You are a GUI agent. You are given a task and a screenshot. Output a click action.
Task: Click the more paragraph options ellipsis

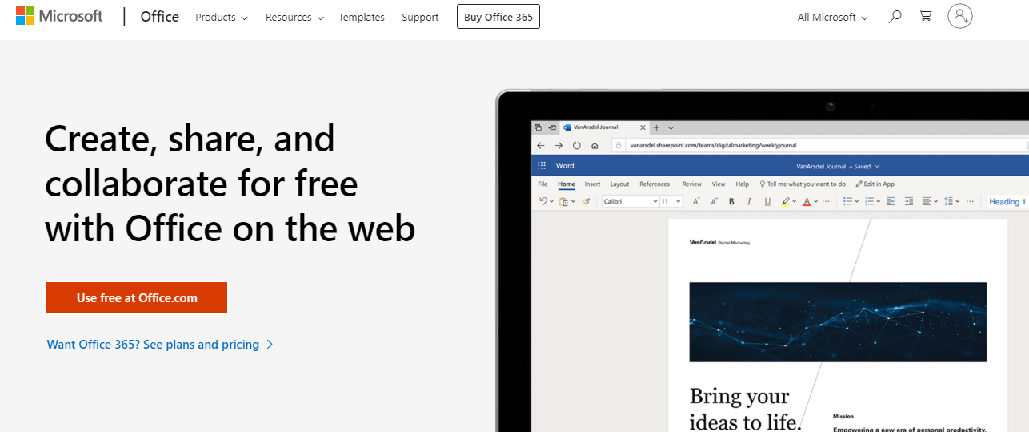pyautogui.click(x=970, y=202)
